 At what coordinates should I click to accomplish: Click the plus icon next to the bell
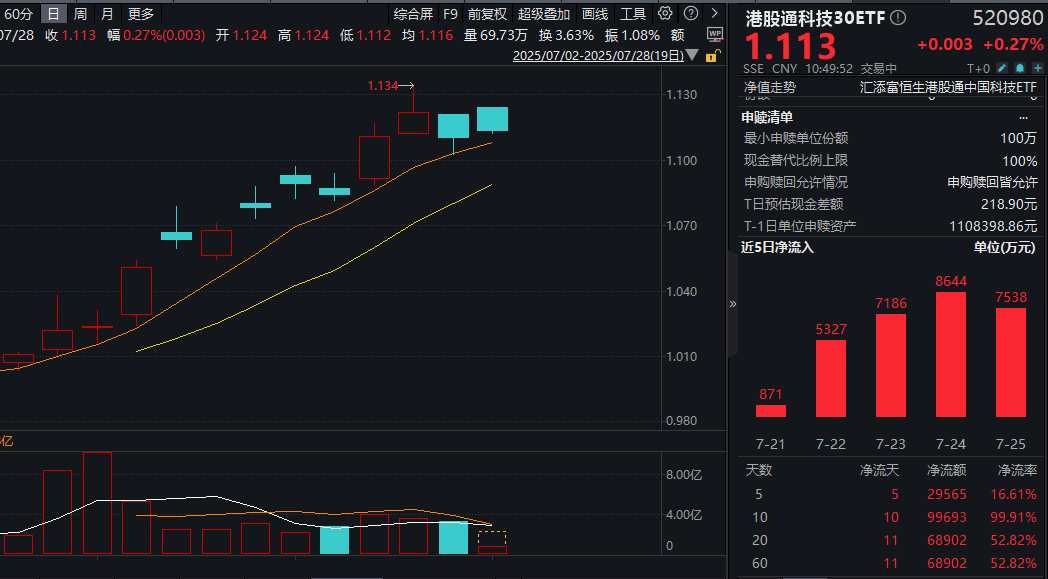(1037, 68)
